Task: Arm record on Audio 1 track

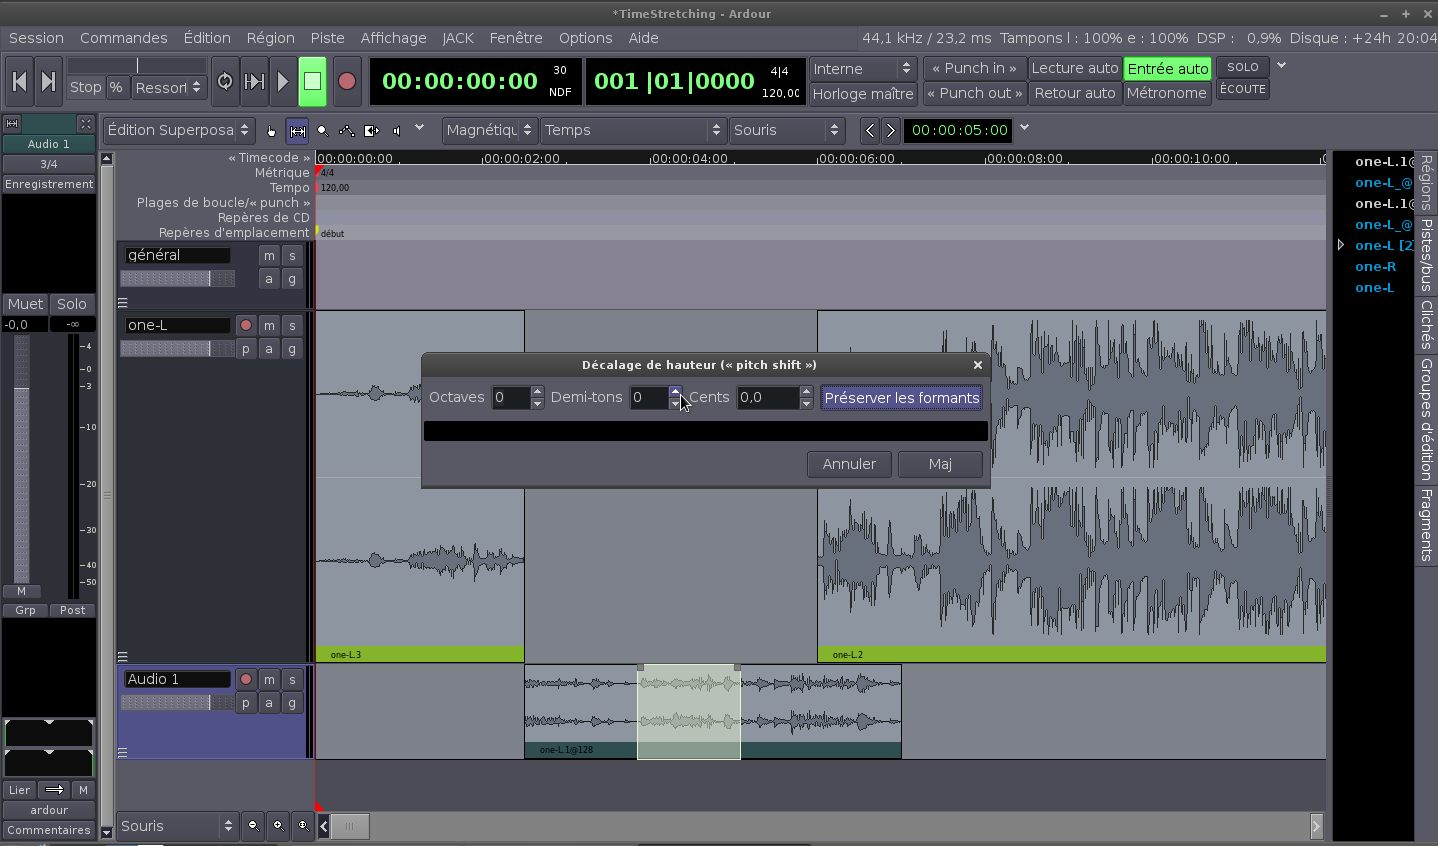Action: click(246, 679)
